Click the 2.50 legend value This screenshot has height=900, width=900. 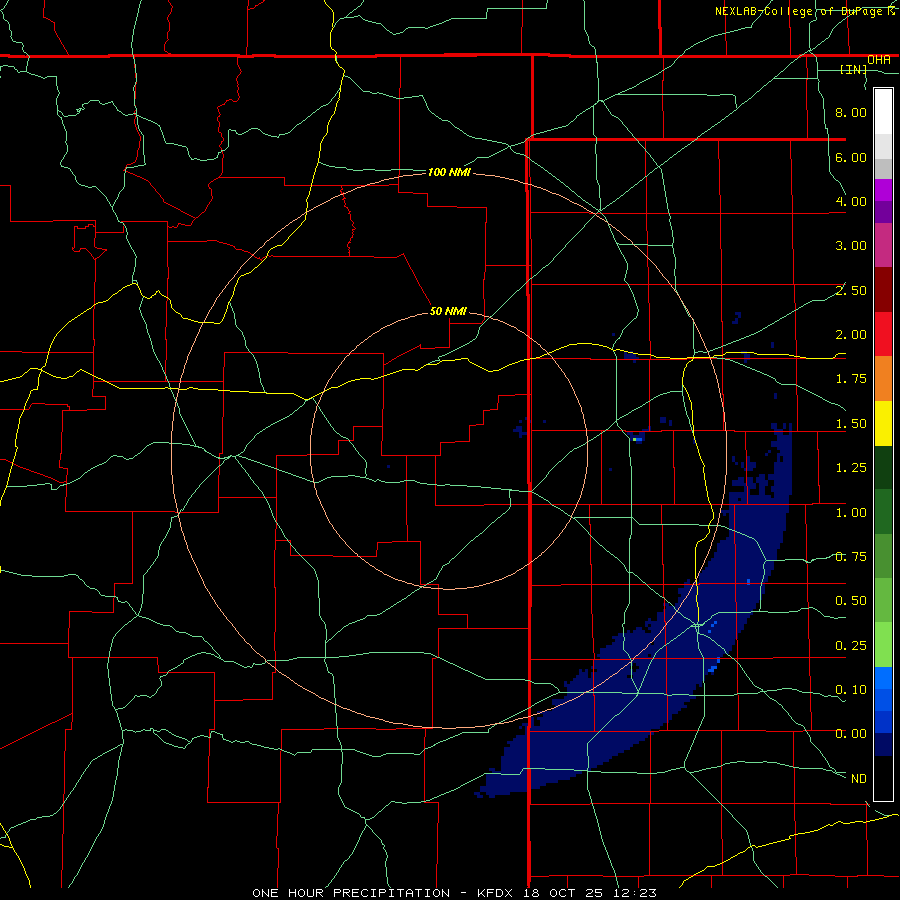coord(851,290)
